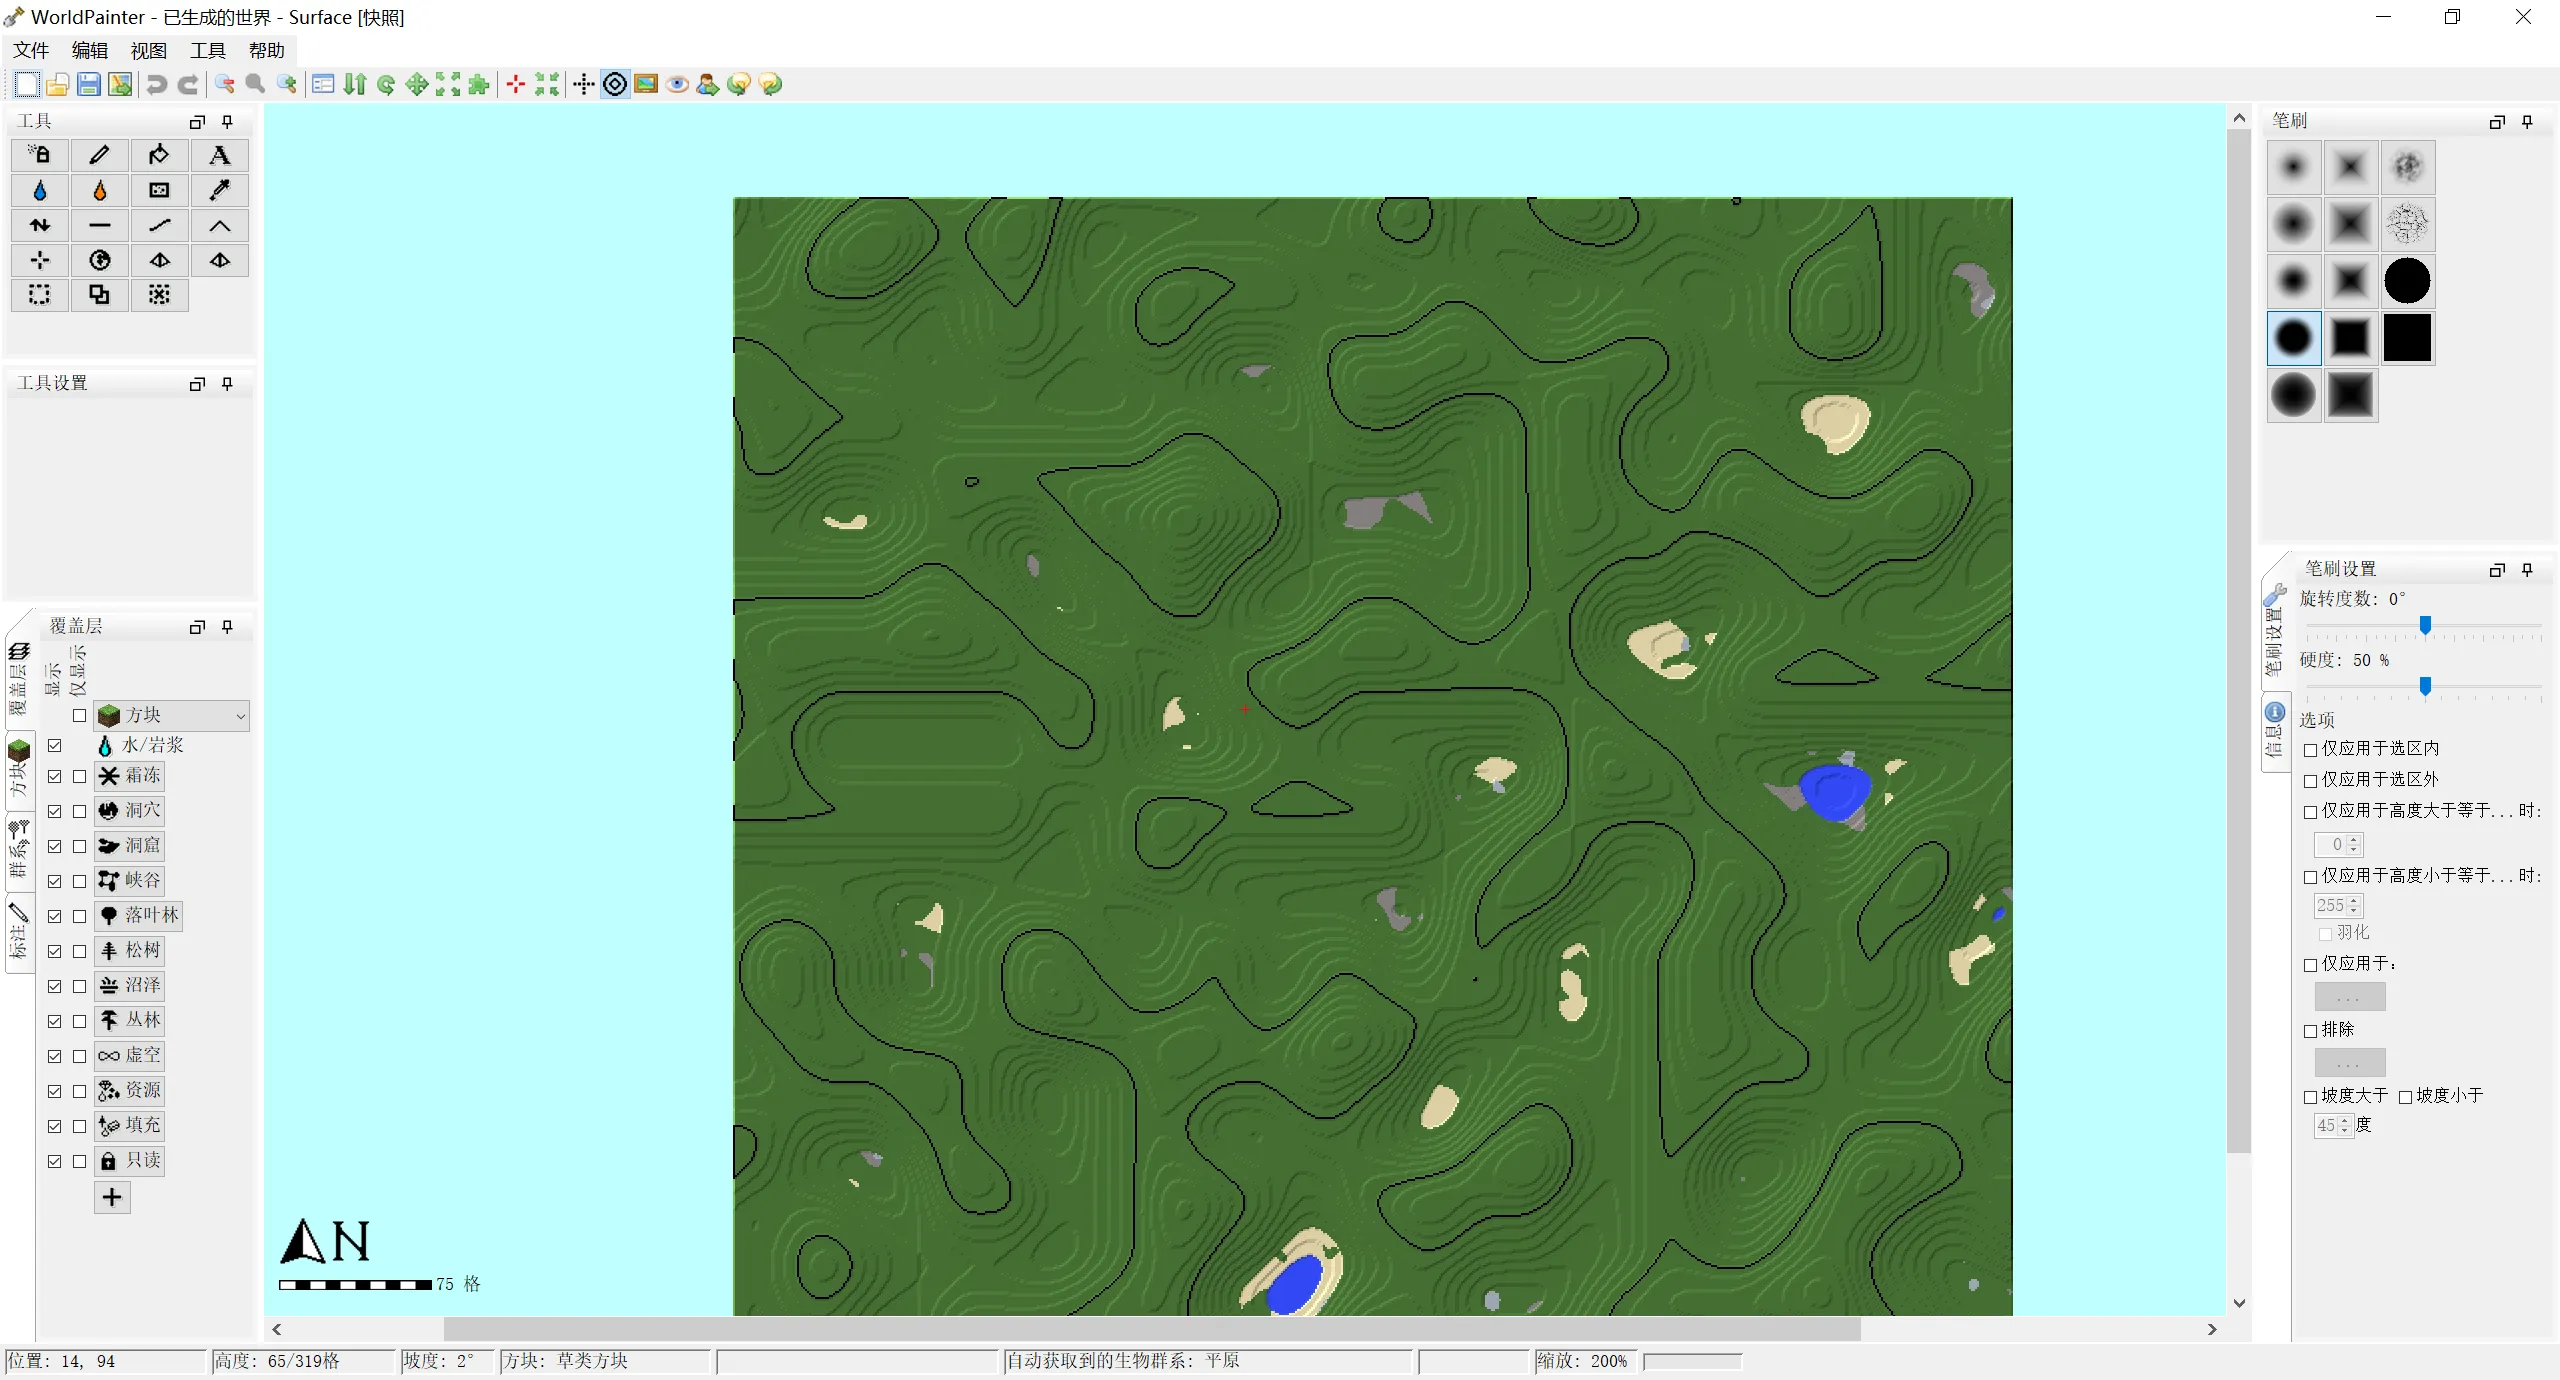The height and width of the screenshot is (1380, 2560).
Task: Zoom out the map view
Action: pyautogui.click(x=225, y=85)
